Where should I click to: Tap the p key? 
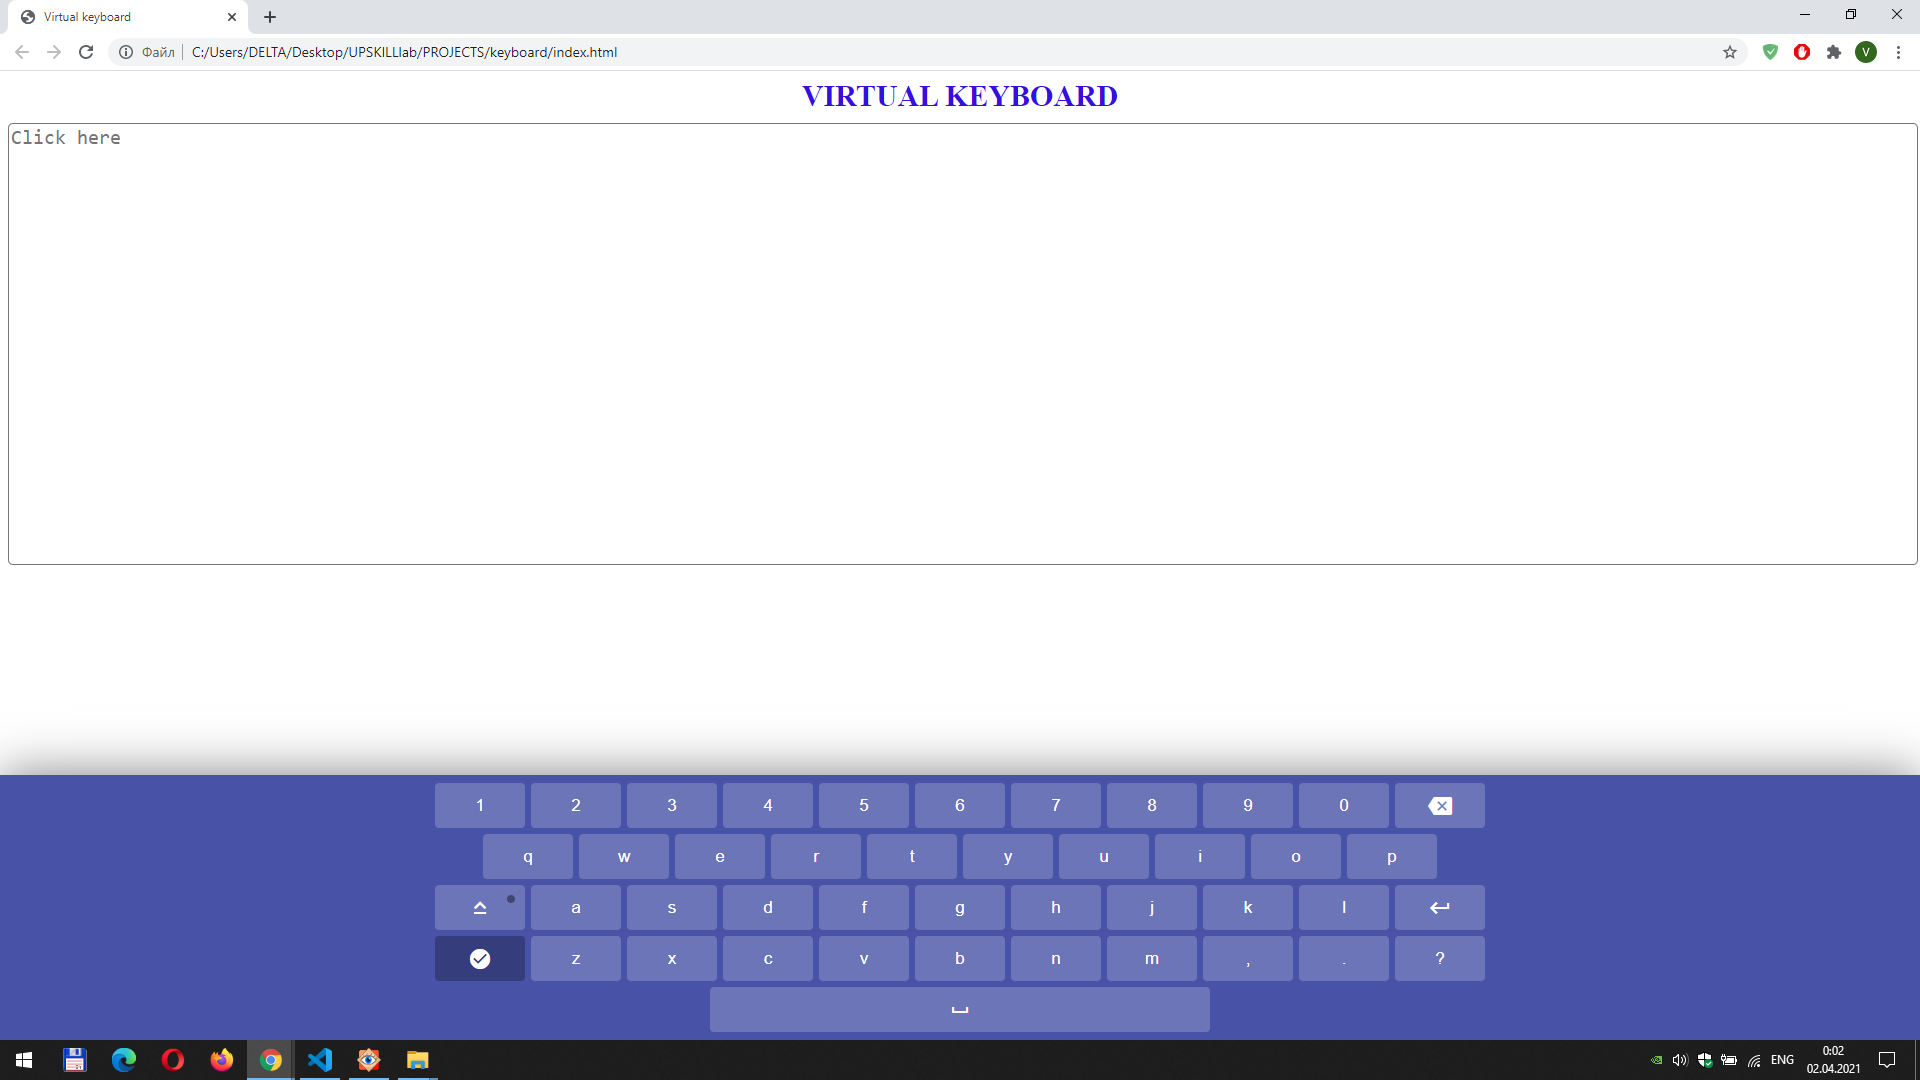tap(1392, 856)
